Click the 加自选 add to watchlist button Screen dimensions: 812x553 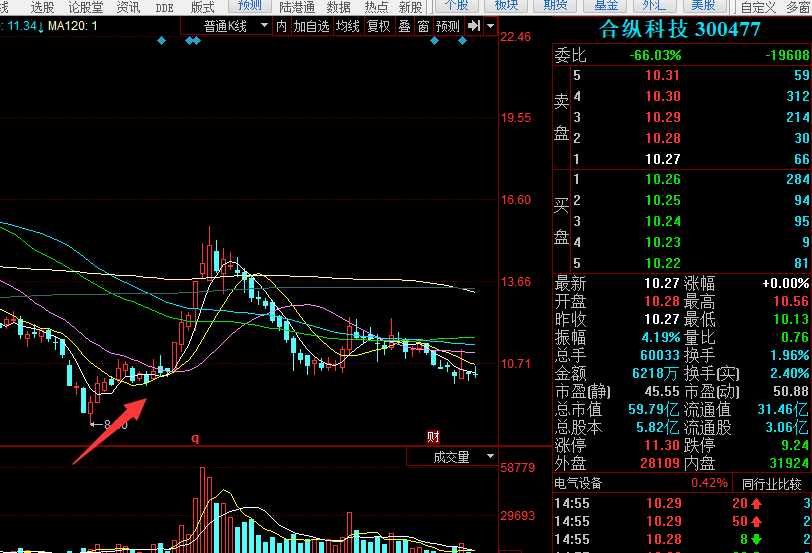pyautogui.click(x=311, y=26)
